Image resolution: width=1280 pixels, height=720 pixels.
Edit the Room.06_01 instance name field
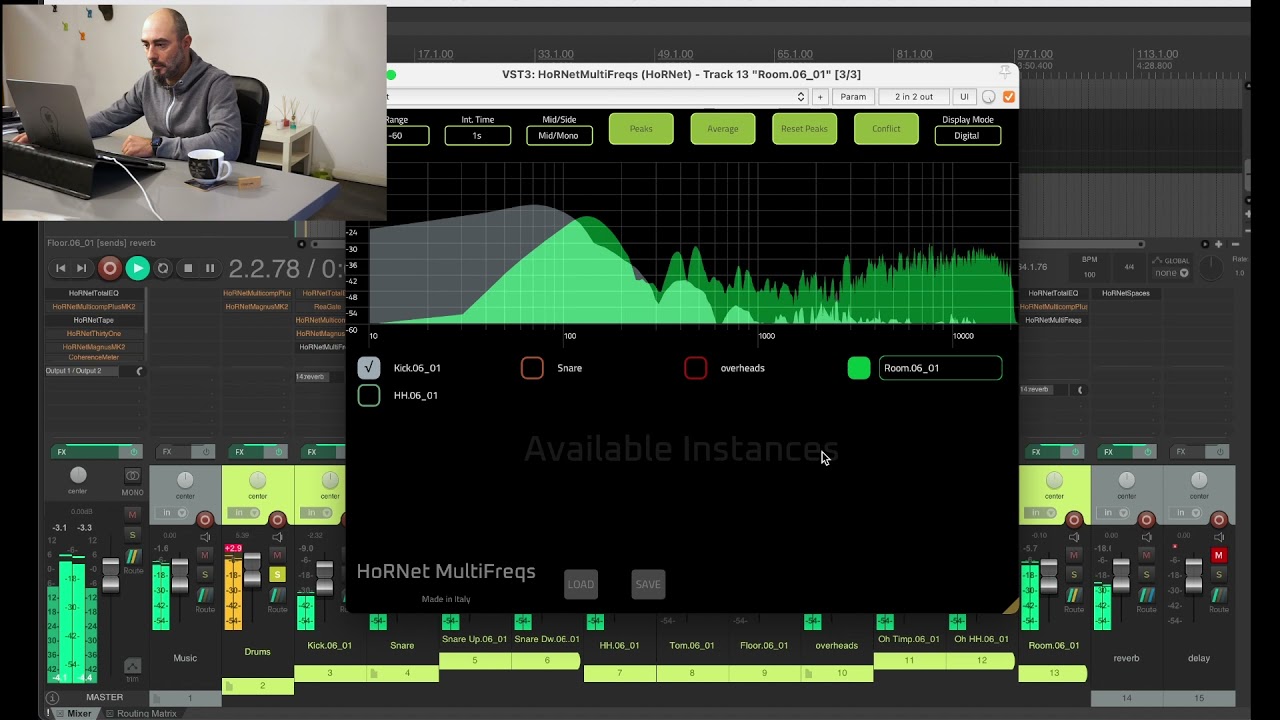point(940,368)
